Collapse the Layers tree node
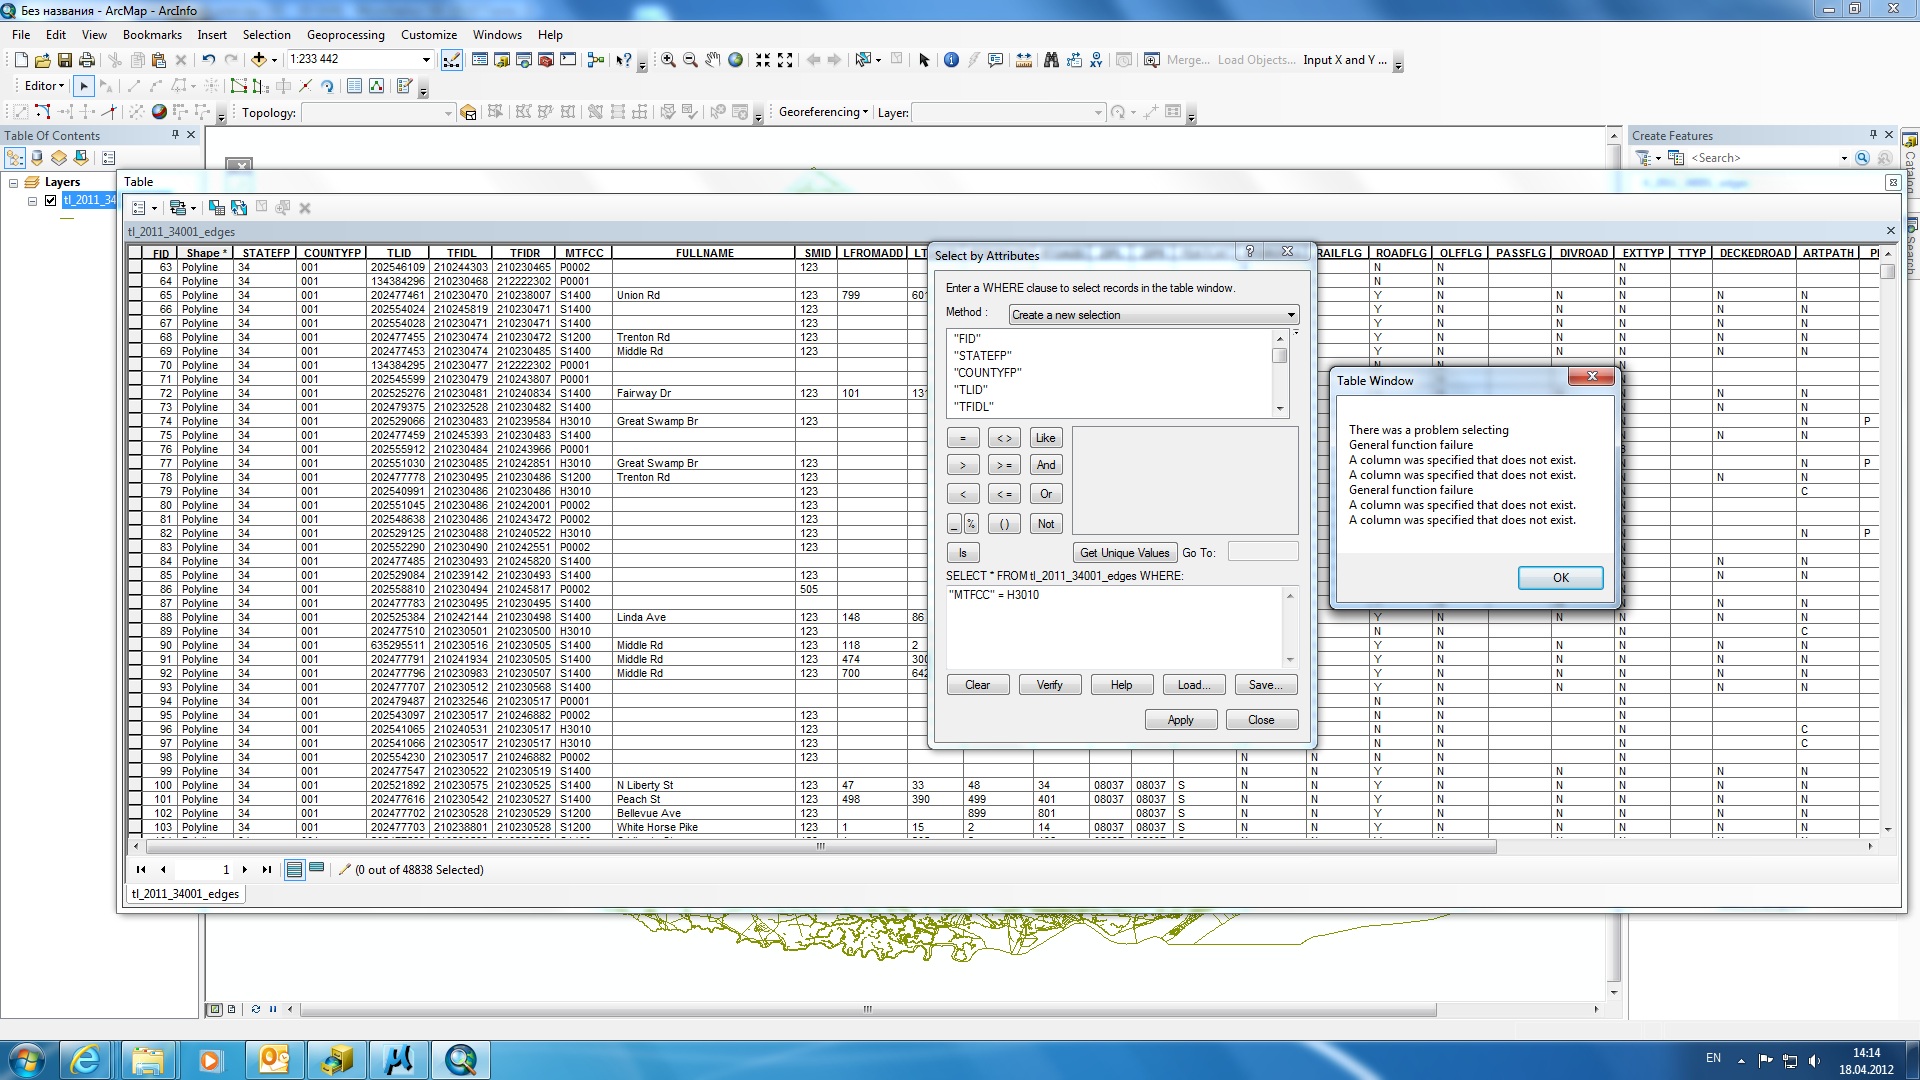The height and width of the screenshot is (1080, 1920). tap(14, 182)
